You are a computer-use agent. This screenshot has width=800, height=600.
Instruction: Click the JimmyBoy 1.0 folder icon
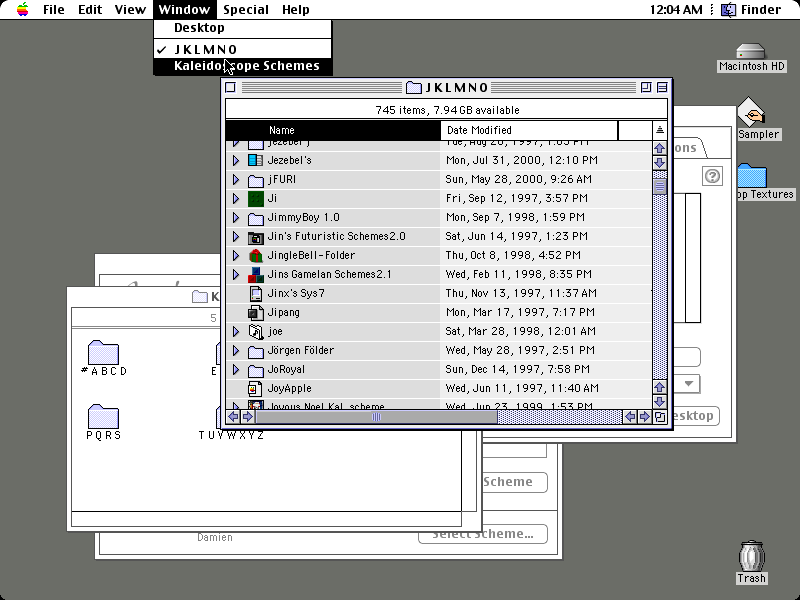(255, 218)
